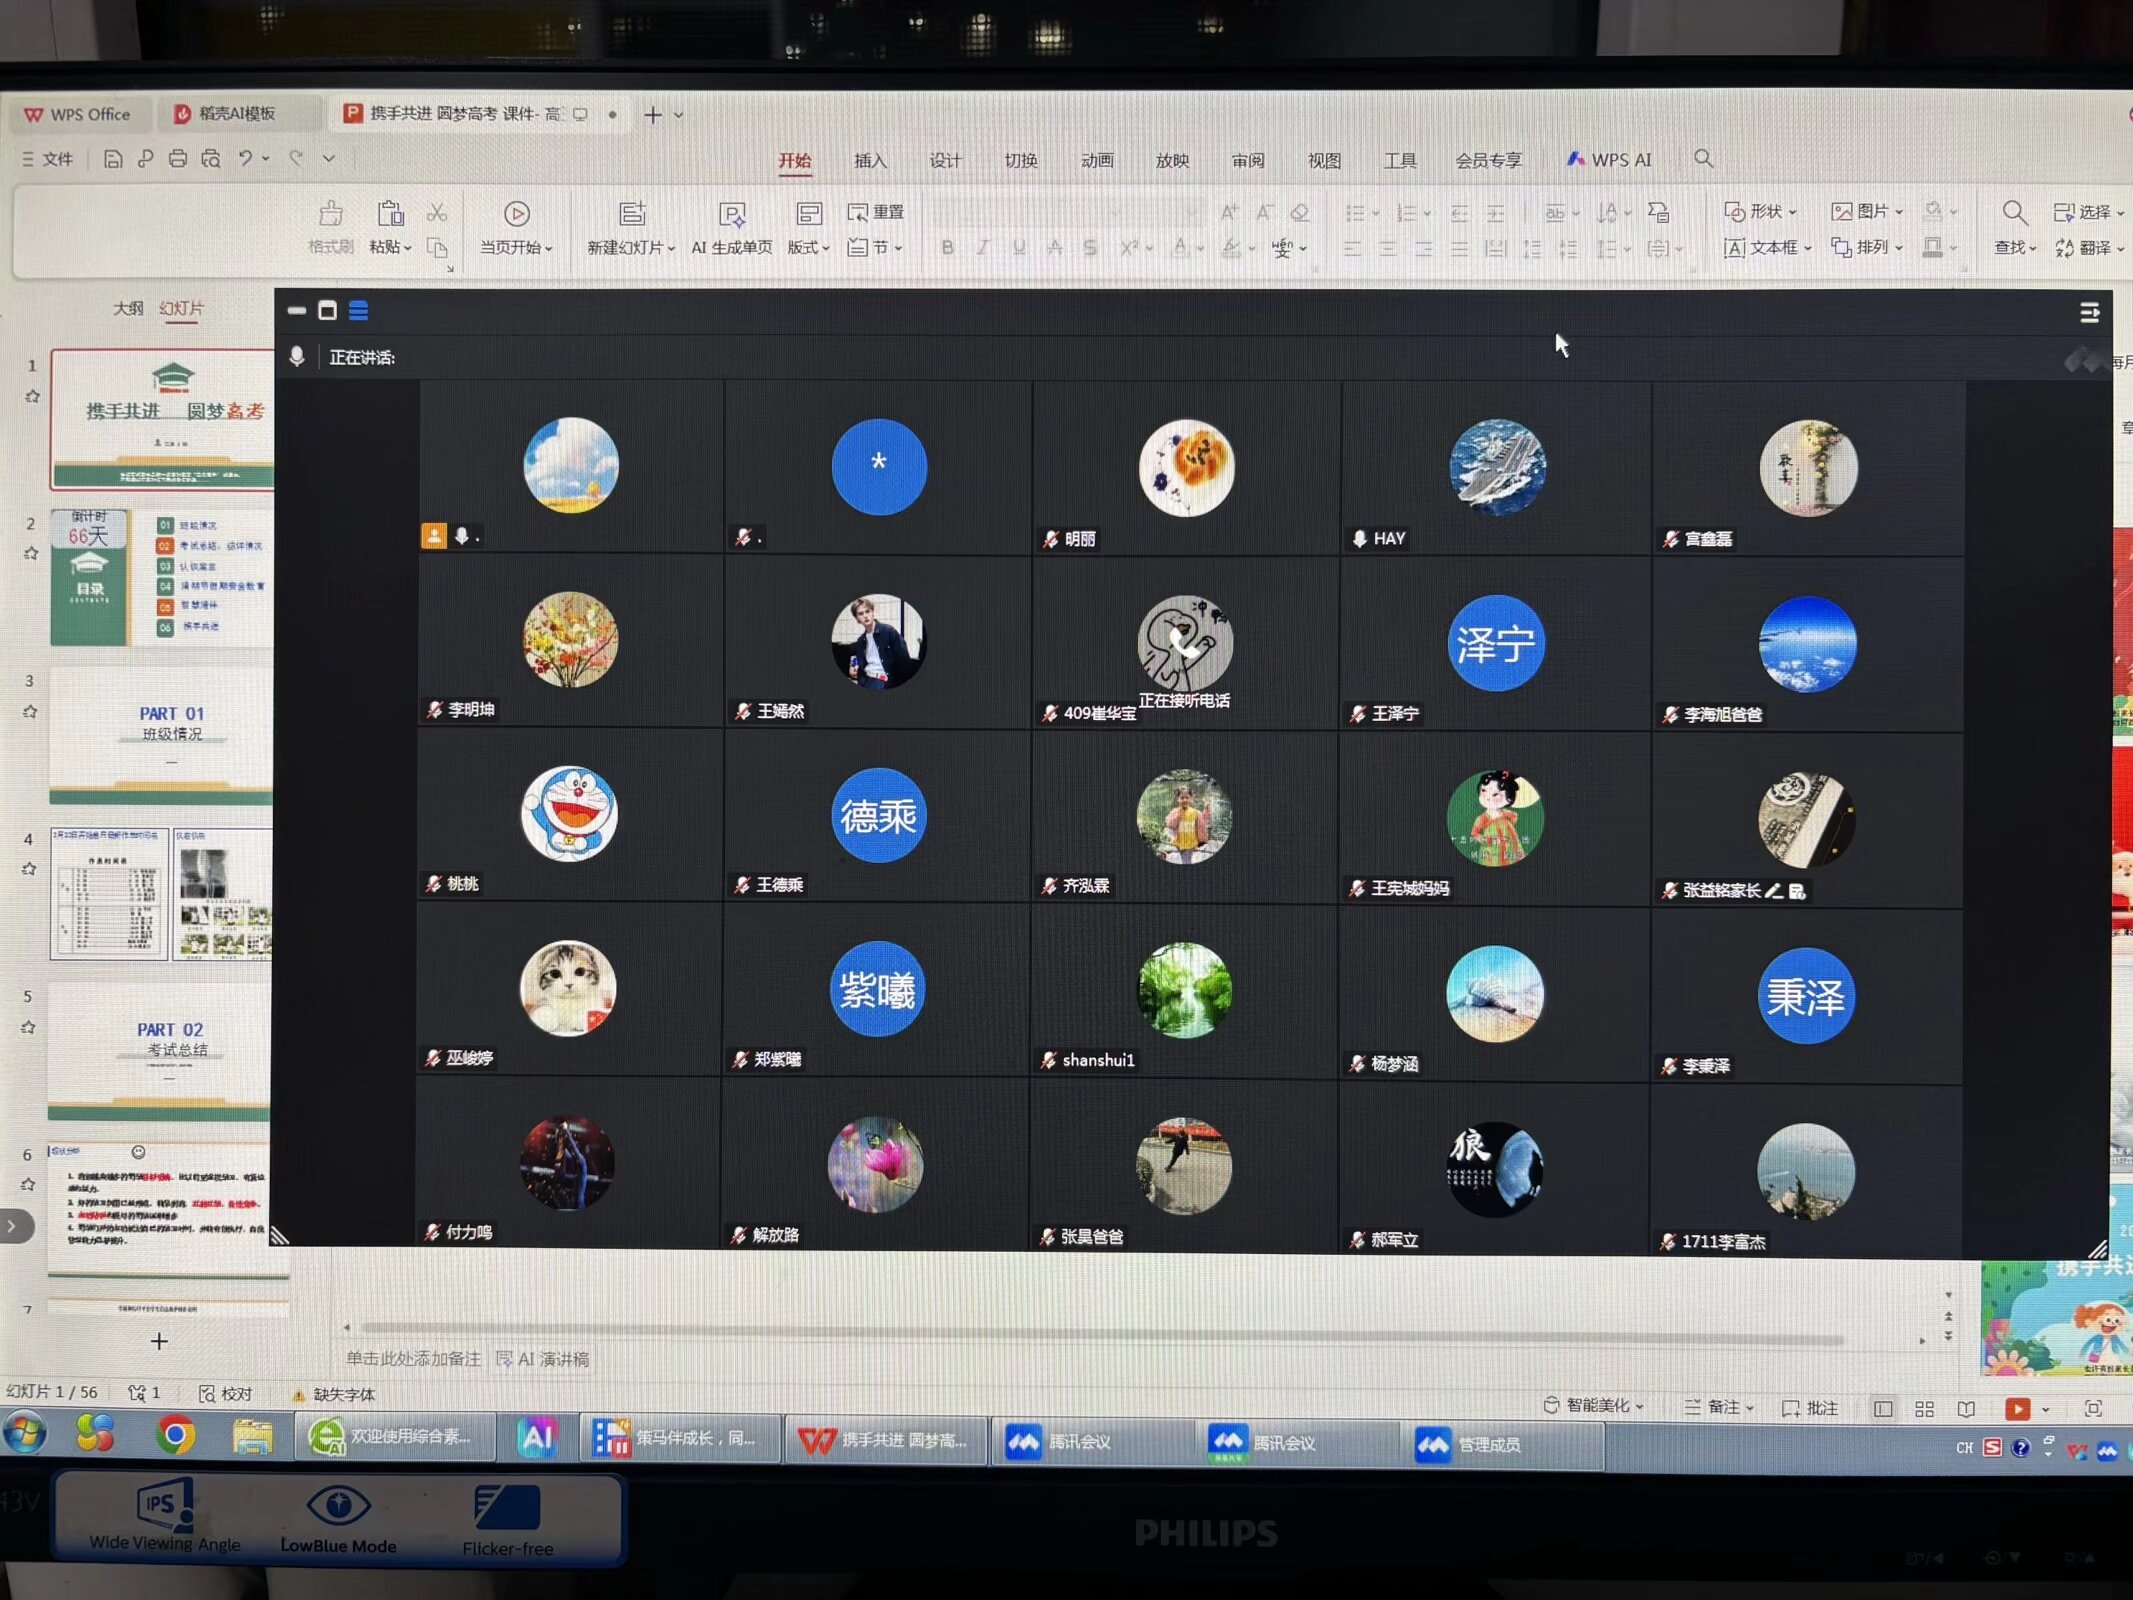Switch to the 大纲 outline tab

(127, 308)
